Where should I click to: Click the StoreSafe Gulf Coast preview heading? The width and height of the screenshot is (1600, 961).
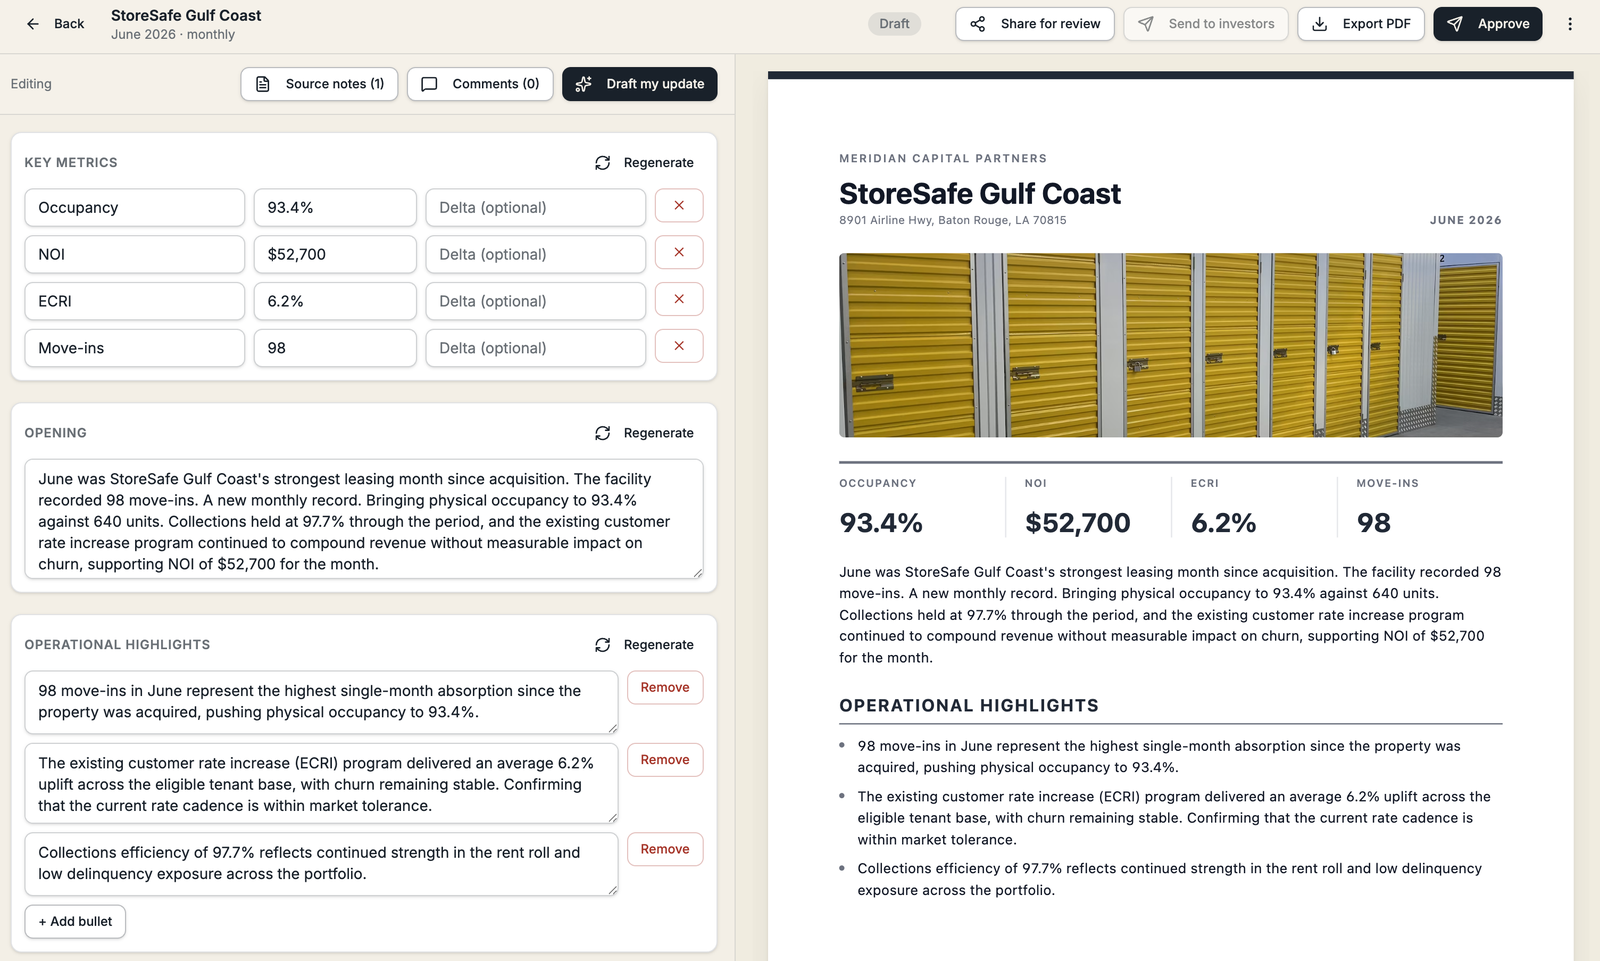(980, 194)
